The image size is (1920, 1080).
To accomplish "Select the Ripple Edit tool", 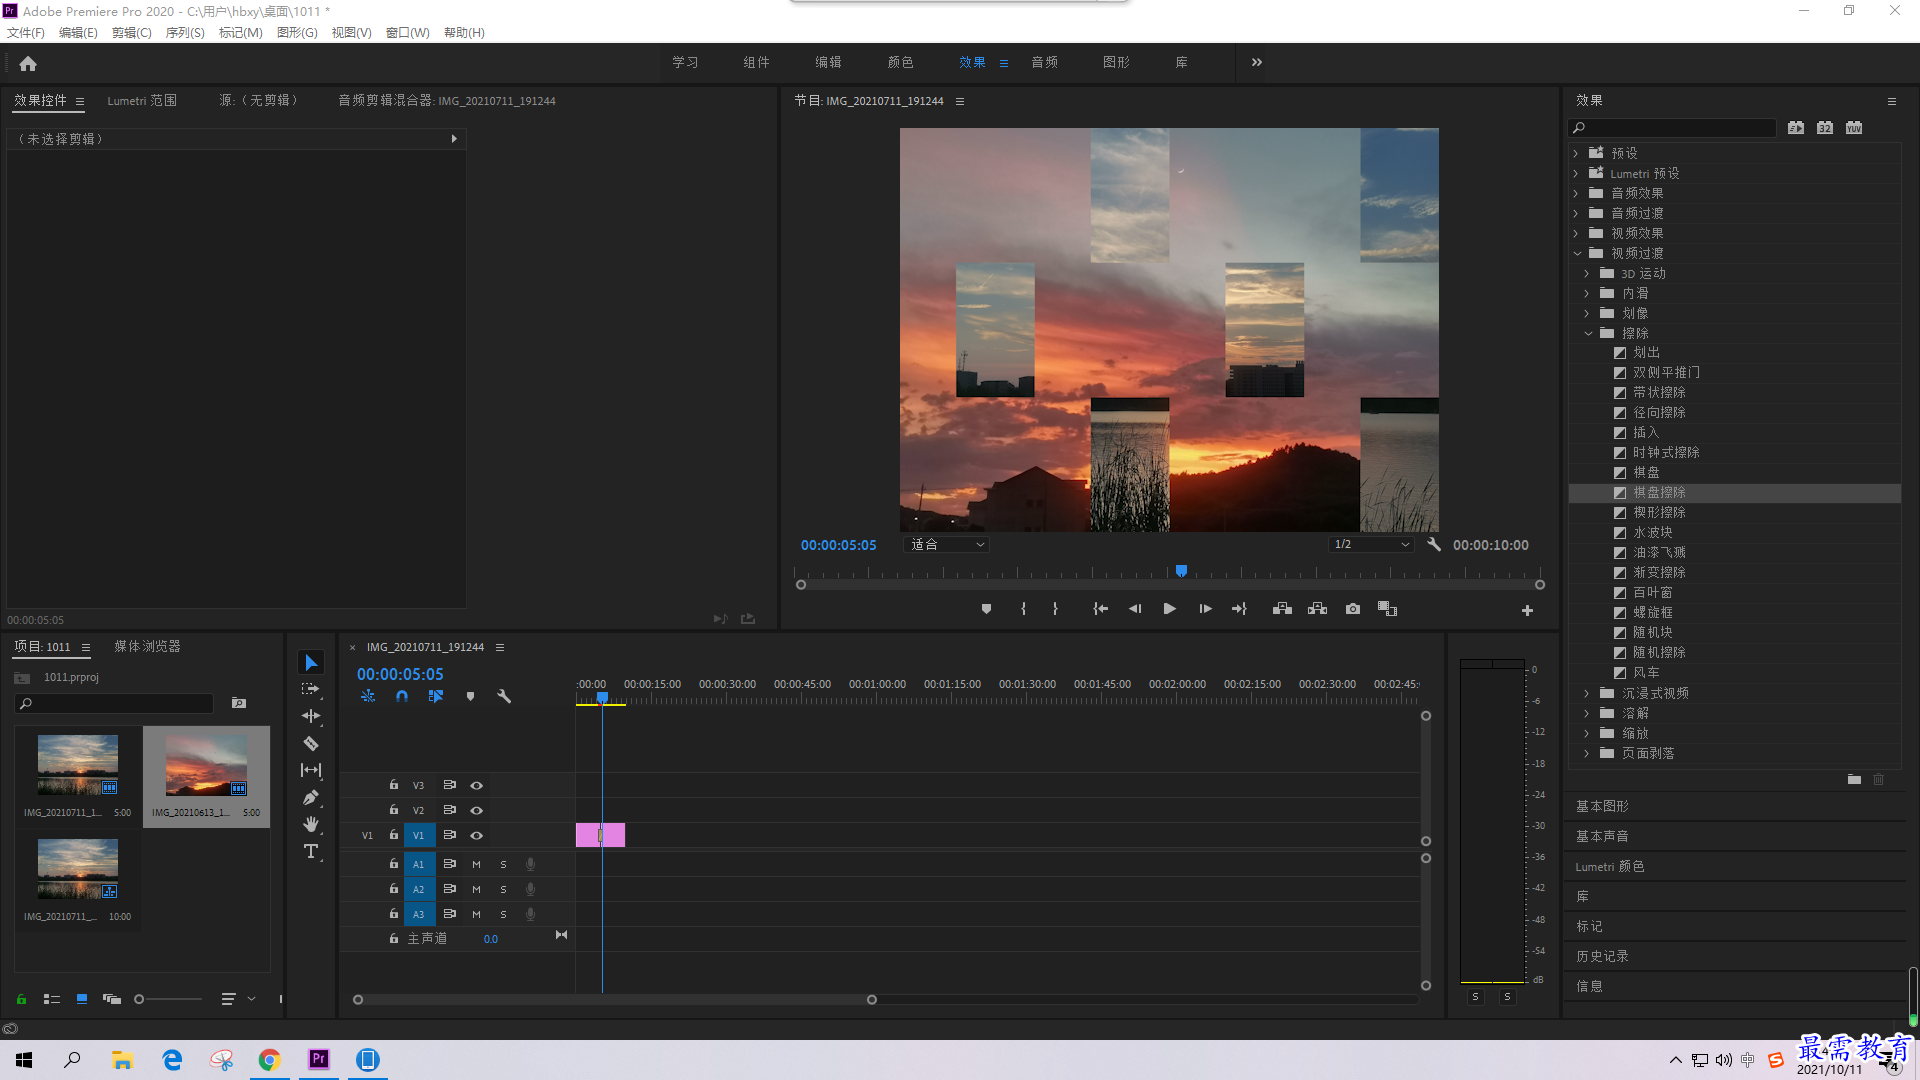I will pyautogui.click(x=311, y=716).
